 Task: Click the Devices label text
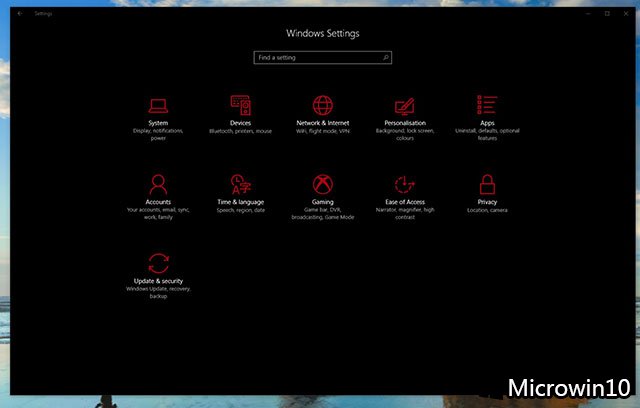(x=240, y=123)
